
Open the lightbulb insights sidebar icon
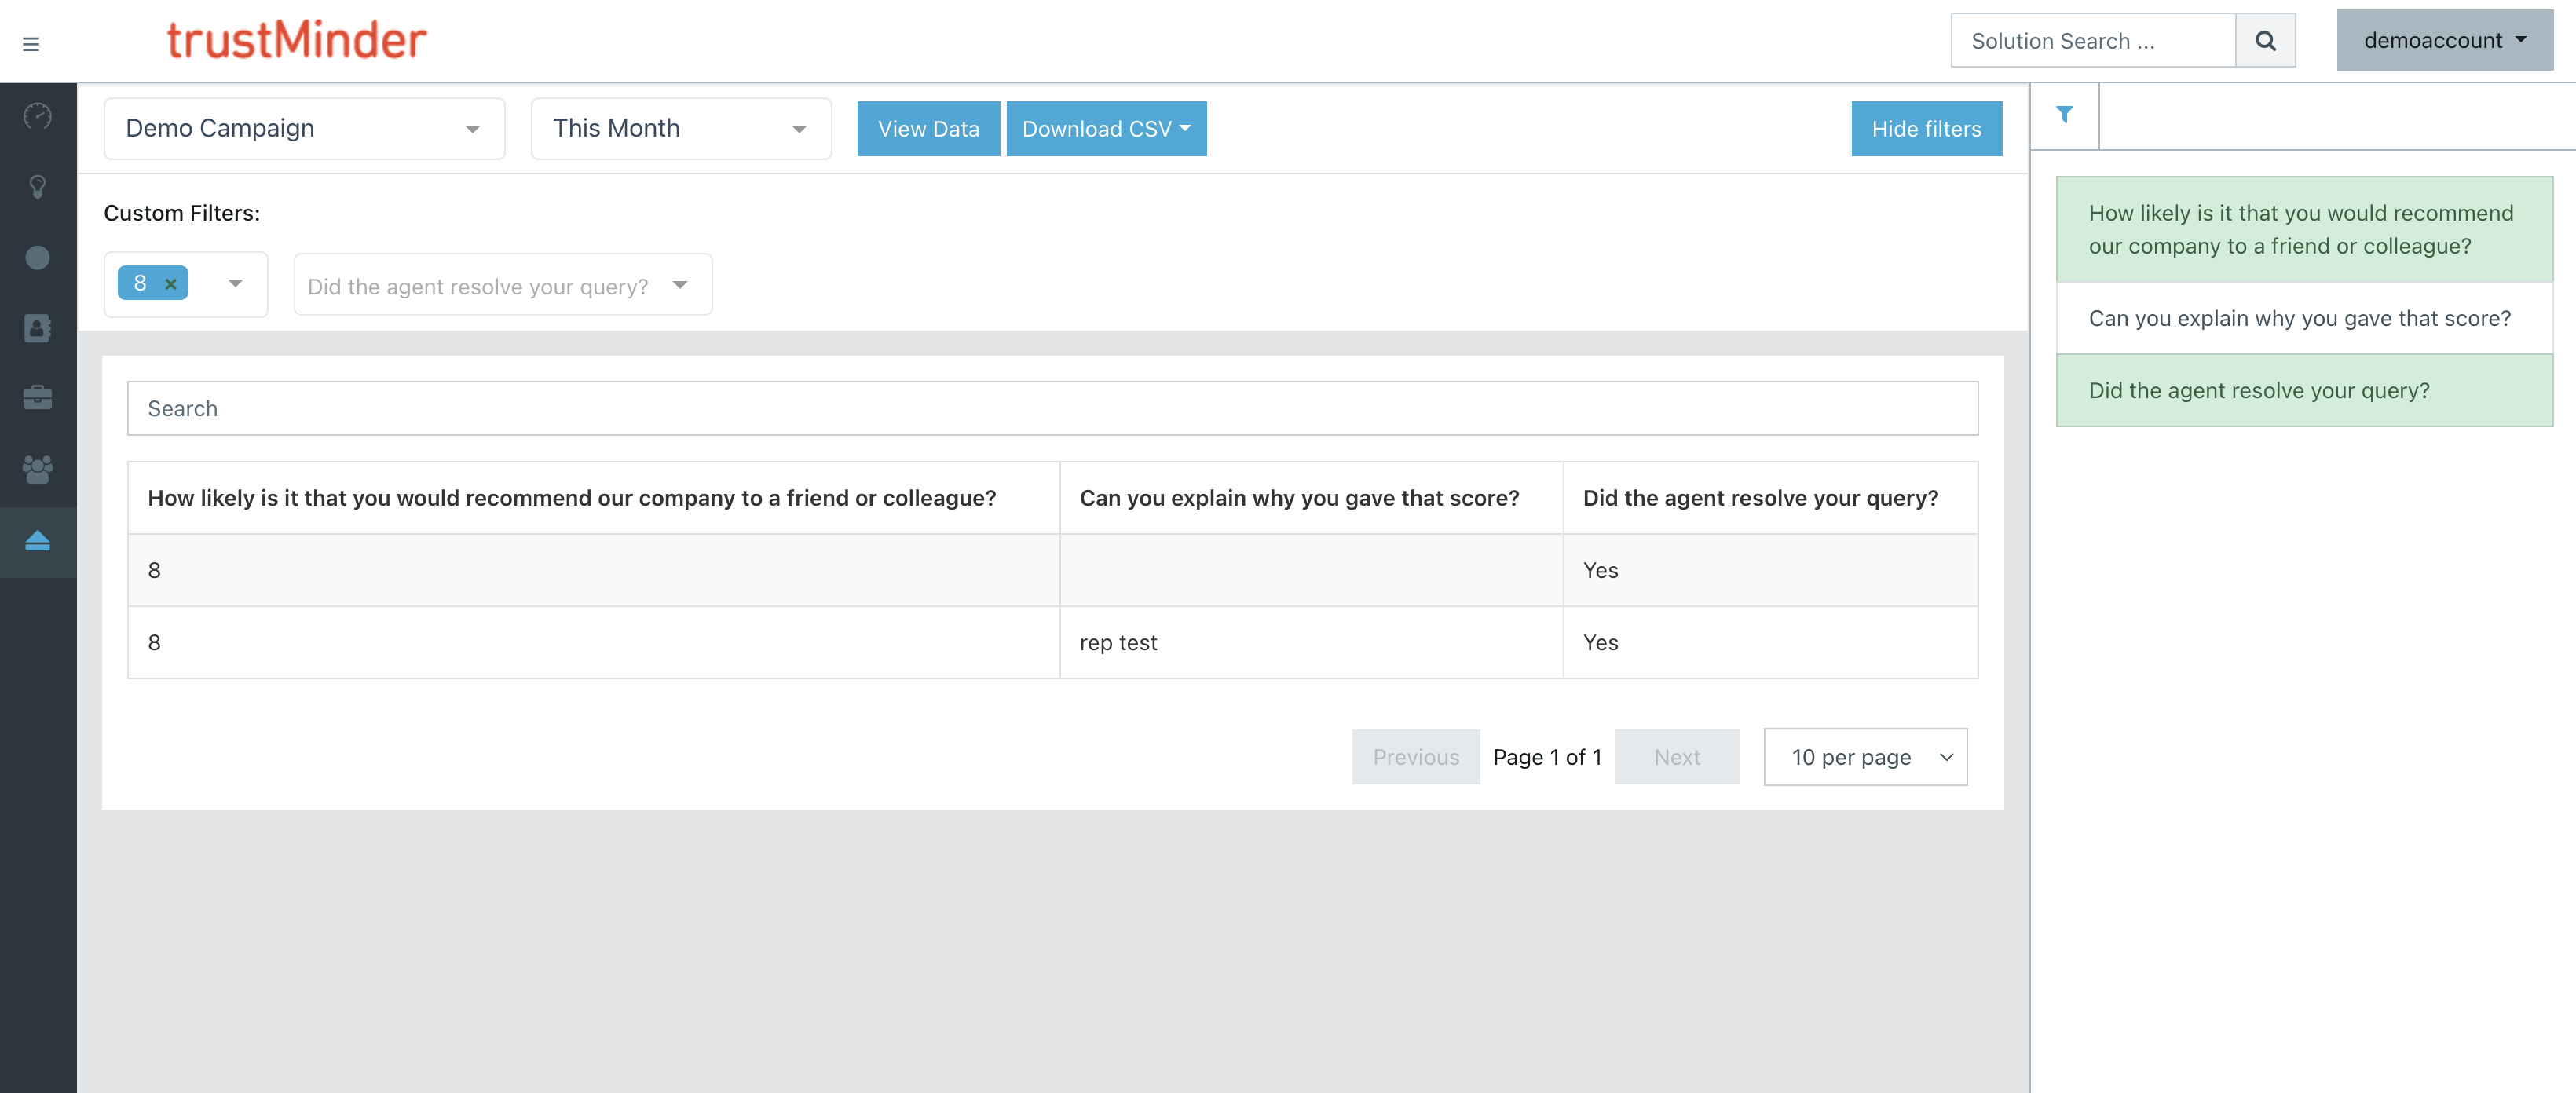coord(38,187)
